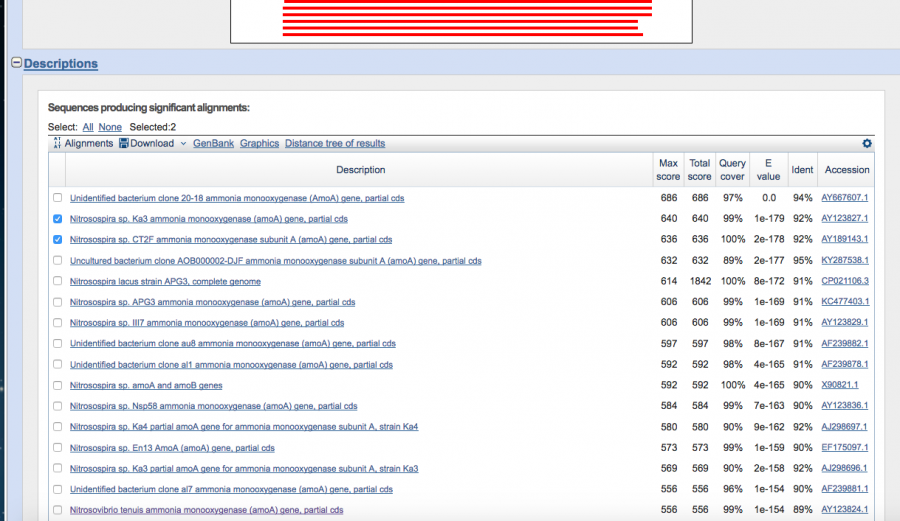Open Nitrosospira sp. III7 description link
Viewport: 900px width, 521px height.
pyautogui.click(x=207, y=322)
